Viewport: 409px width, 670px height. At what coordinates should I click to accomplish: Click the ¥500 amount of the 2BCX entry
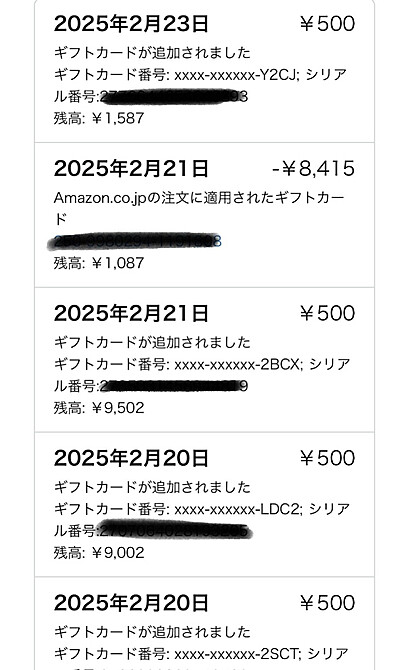click(327, 313)
